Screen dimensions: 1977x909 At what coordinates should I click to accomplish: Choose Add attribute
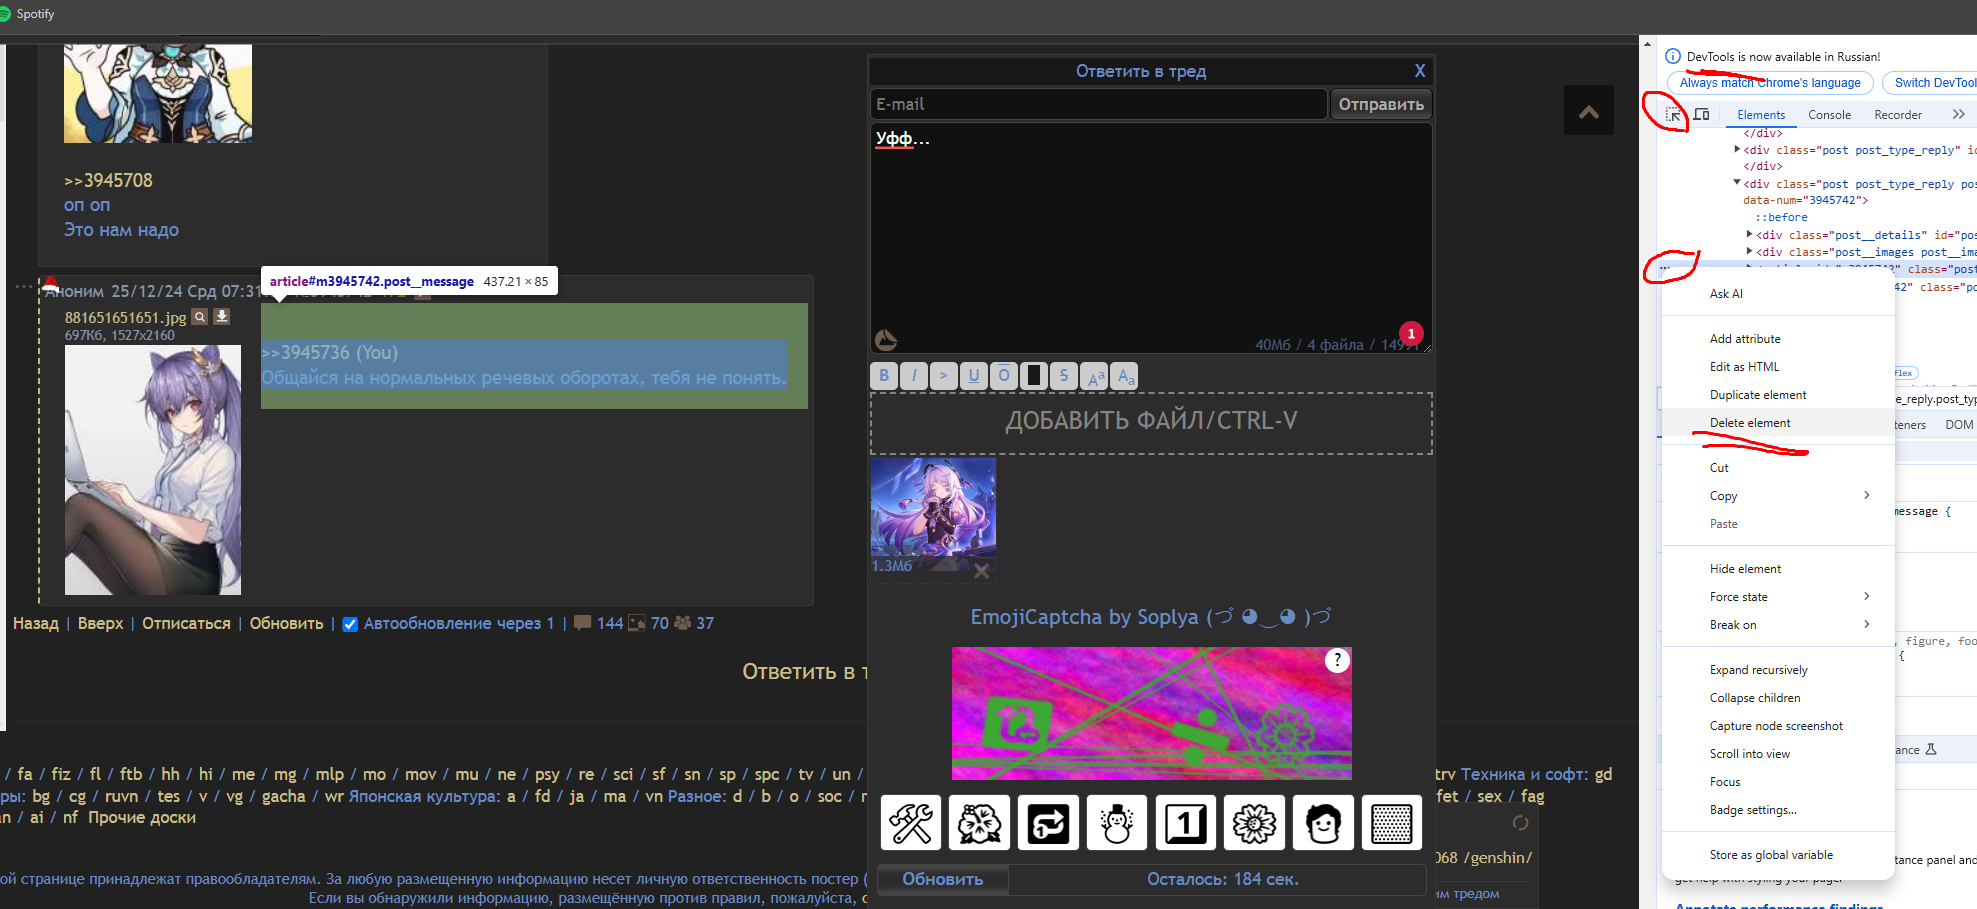point(1778,339)
